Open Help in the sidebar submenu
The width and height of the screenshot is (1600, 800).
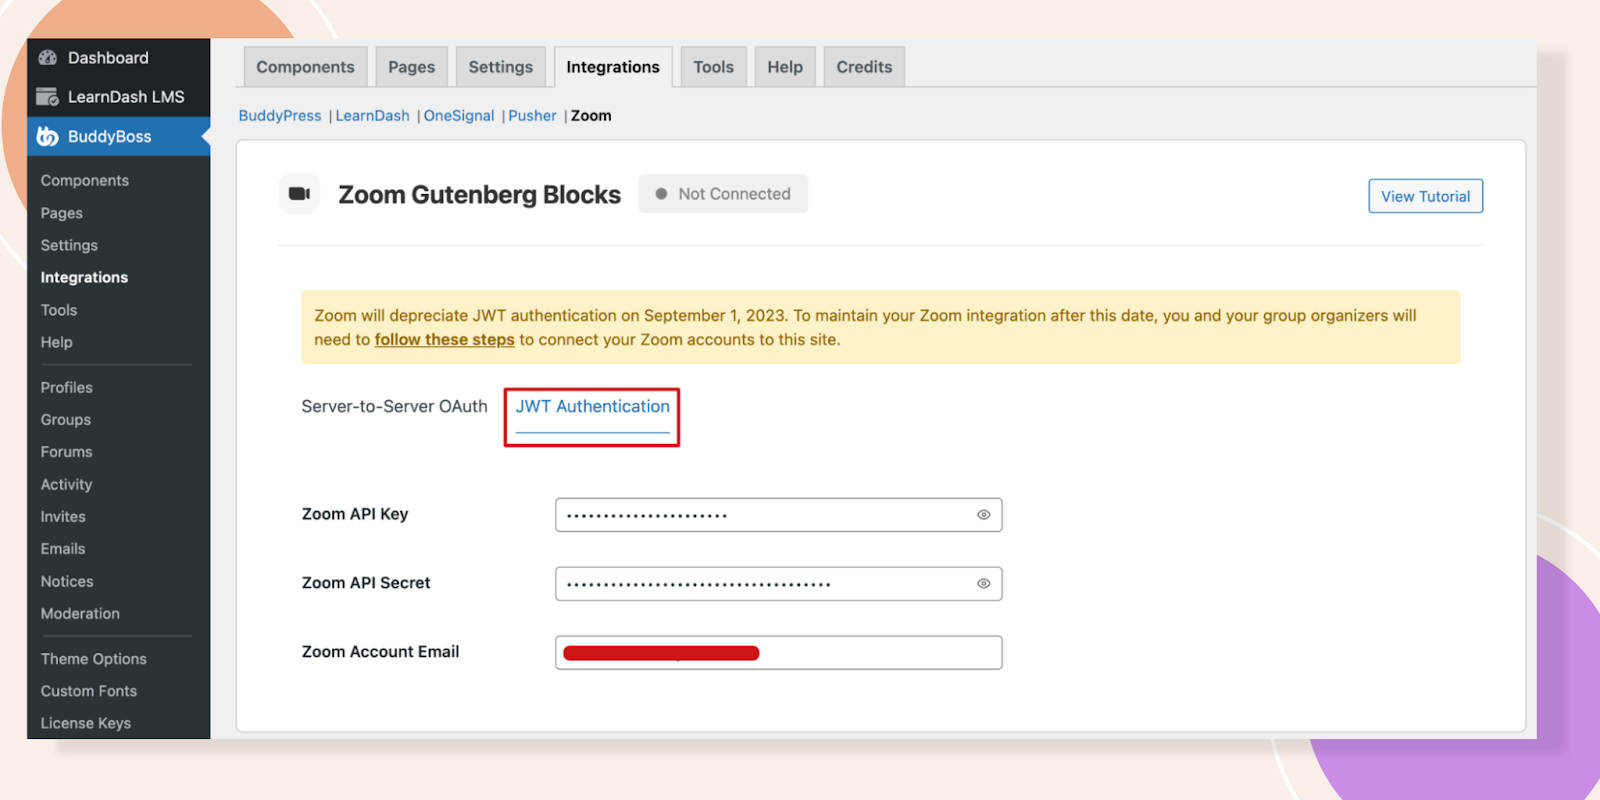(56, 342)
